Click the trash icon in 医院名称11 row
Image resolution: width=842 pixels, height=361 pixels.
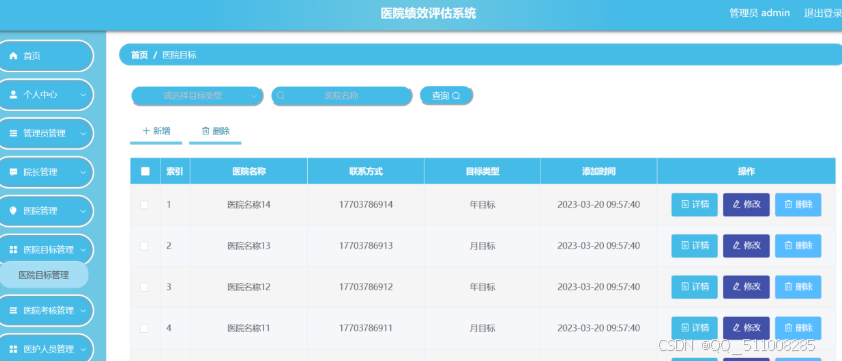coord(788,328)
